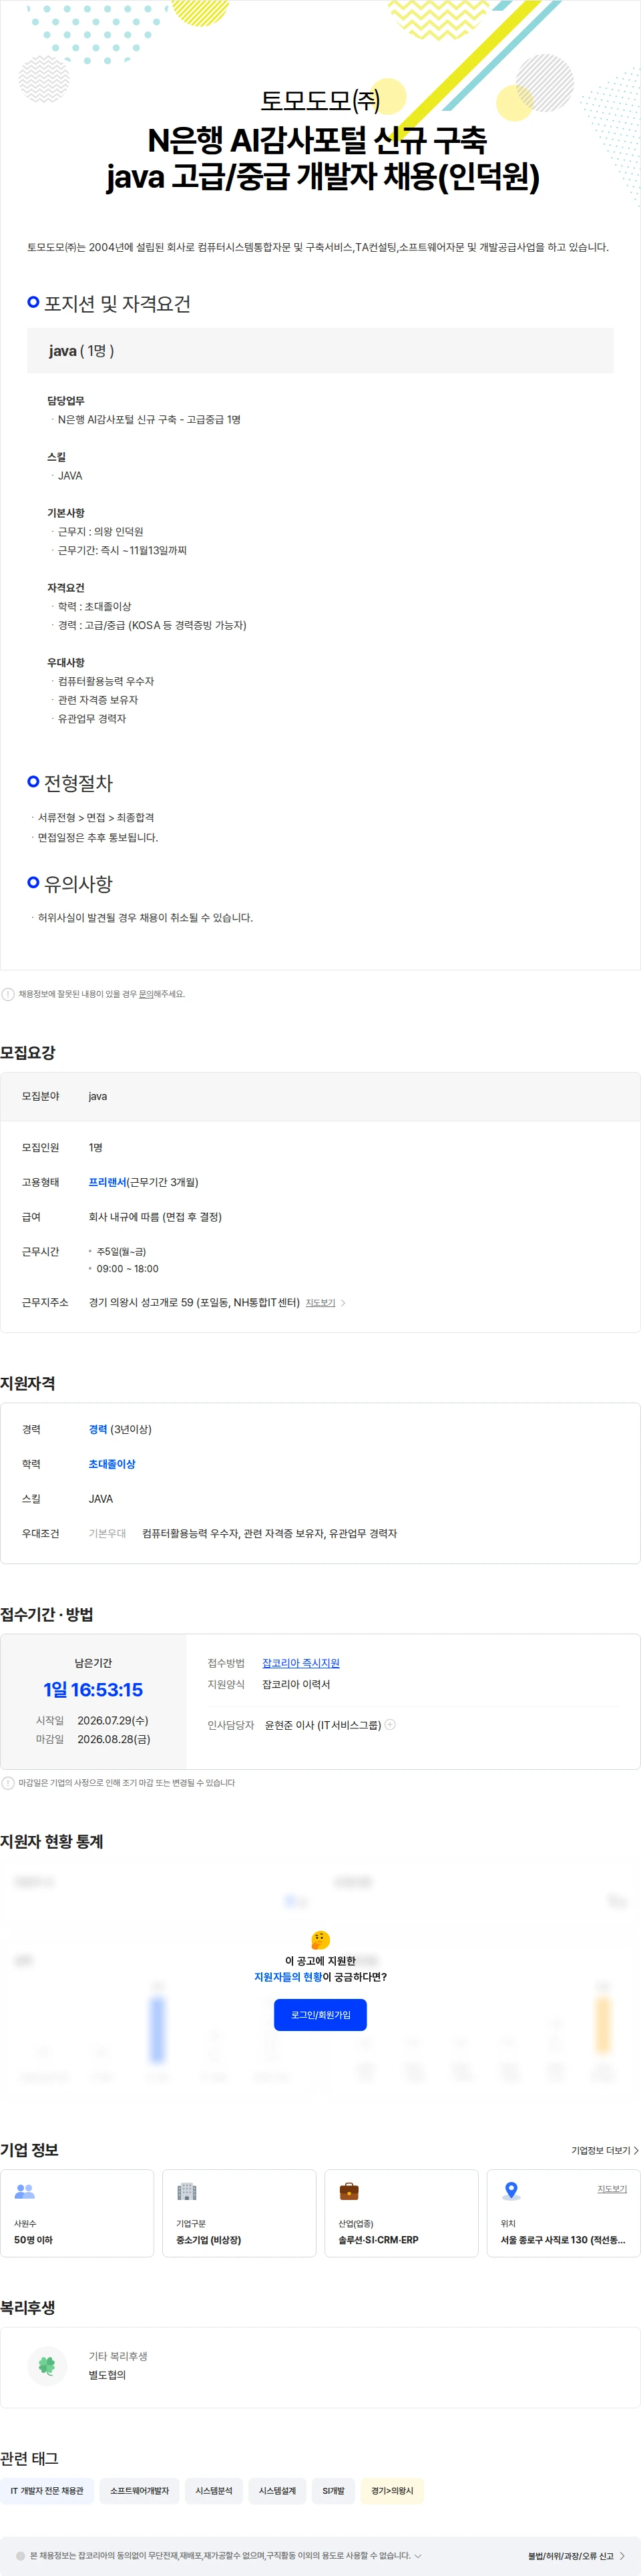Click the 별도협의 benefits text
This screenshot has width=641, height=2576.
point(107,2375)
